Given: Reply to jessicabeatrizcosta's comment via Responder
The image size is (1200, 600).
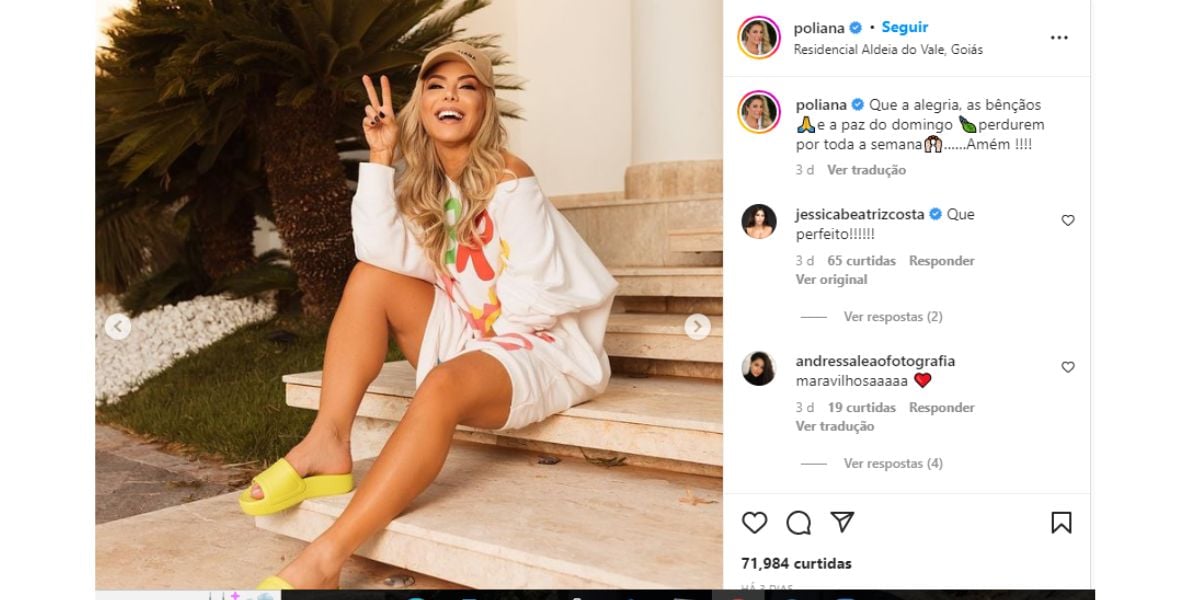Looking at the screenshot, I should coord(941,261).
